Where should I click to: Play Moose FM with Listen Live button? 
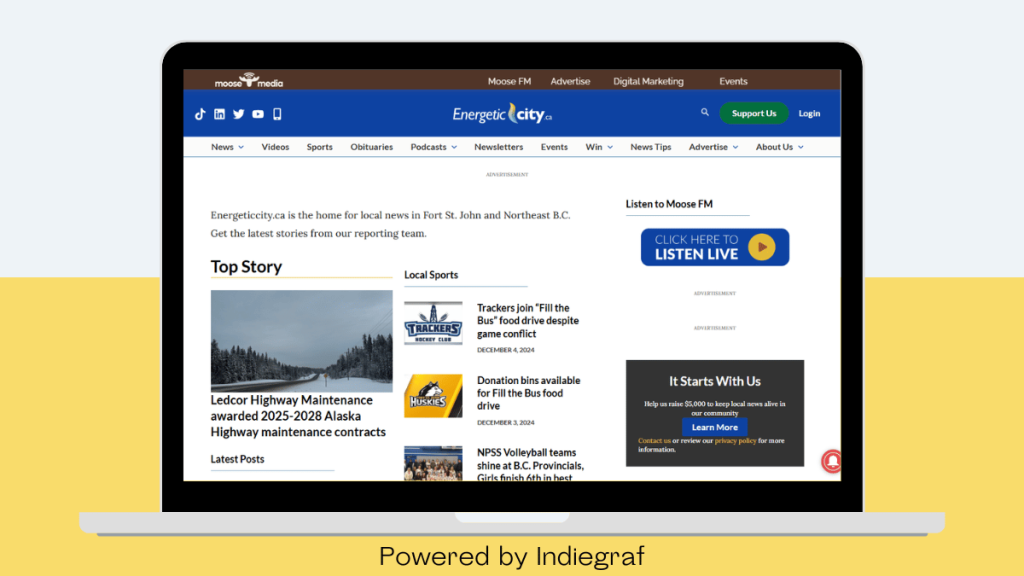pos(714,247)
